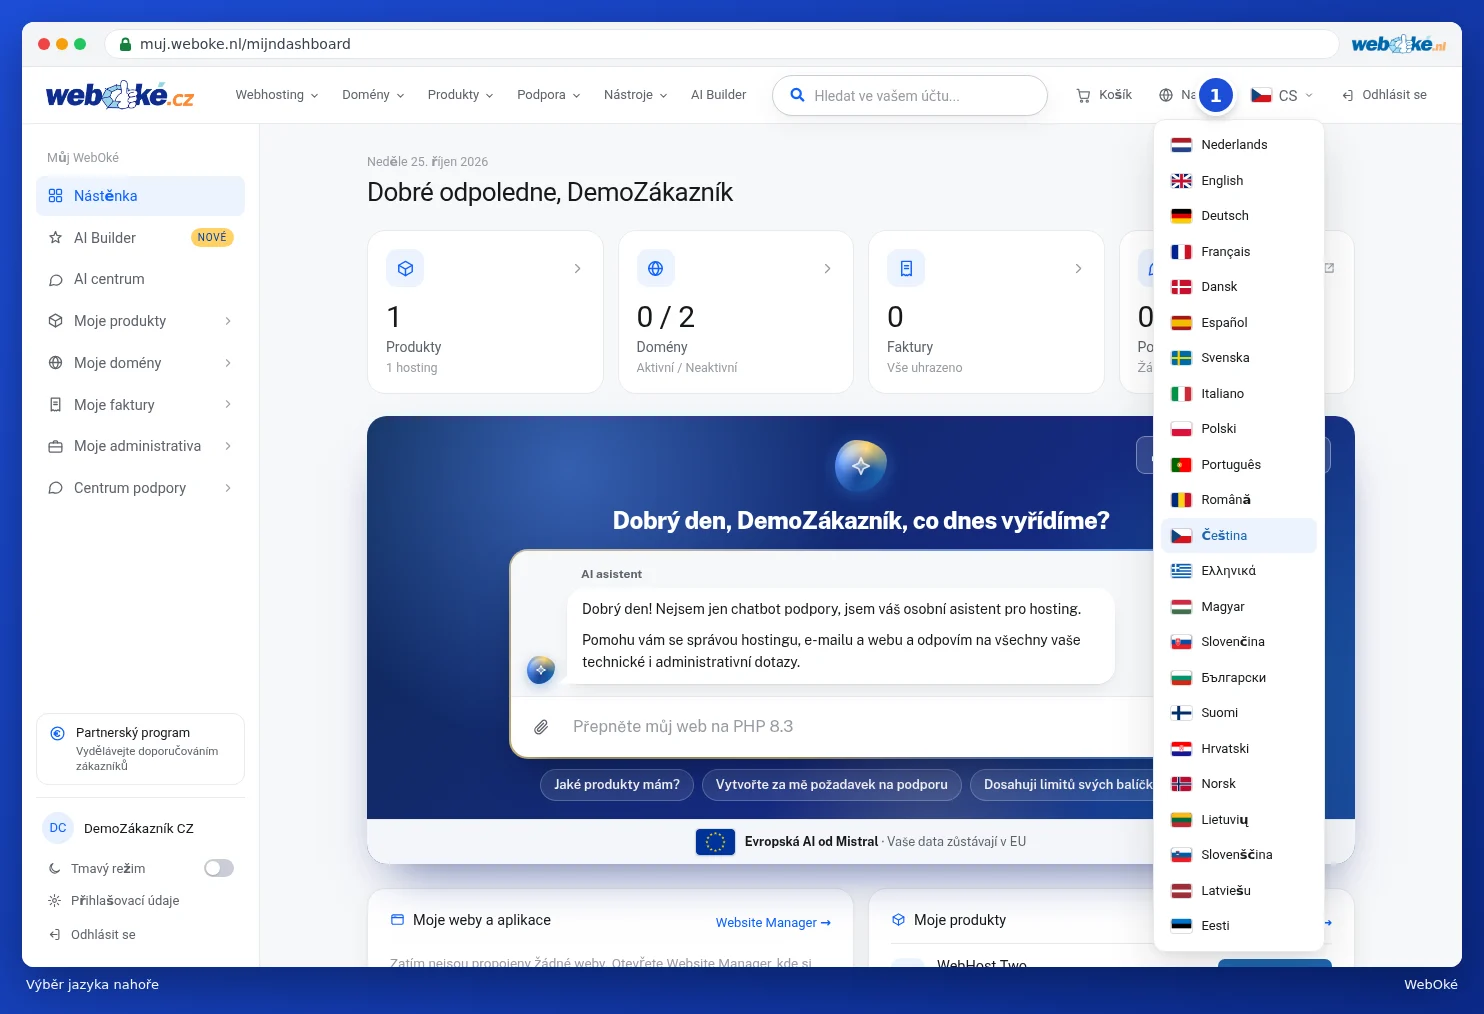Choose Eesti at the bottom of languages
Screen dimensions: 1484x1014
click(x=1239, y=926)
